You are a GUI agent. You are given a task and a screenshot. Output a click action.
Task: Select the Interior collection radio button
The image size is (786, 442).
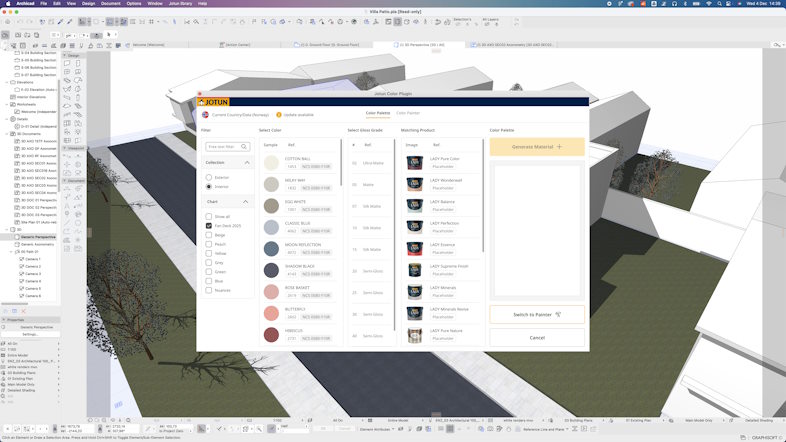coord(209,186)
